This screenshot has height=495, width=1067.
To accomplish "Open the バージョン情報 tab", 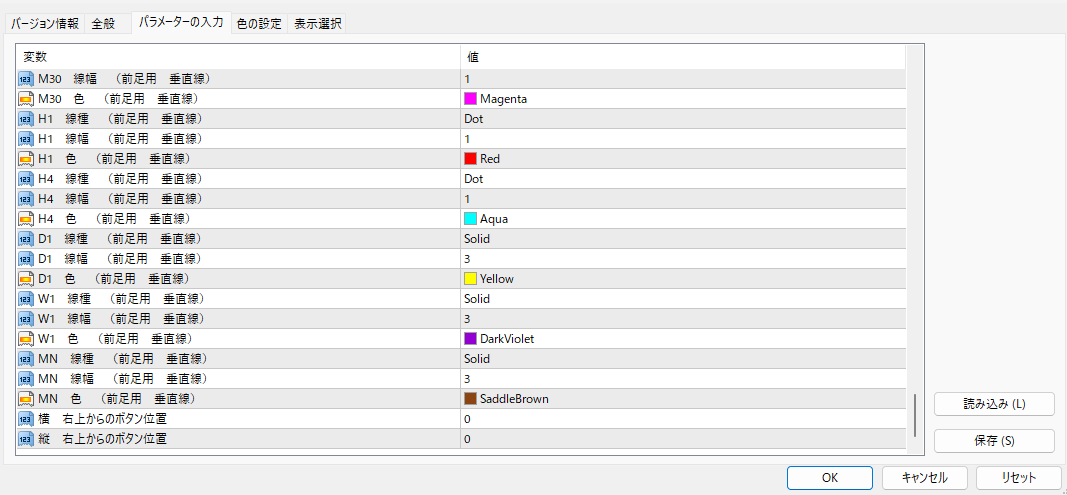I will pos(45,23).
